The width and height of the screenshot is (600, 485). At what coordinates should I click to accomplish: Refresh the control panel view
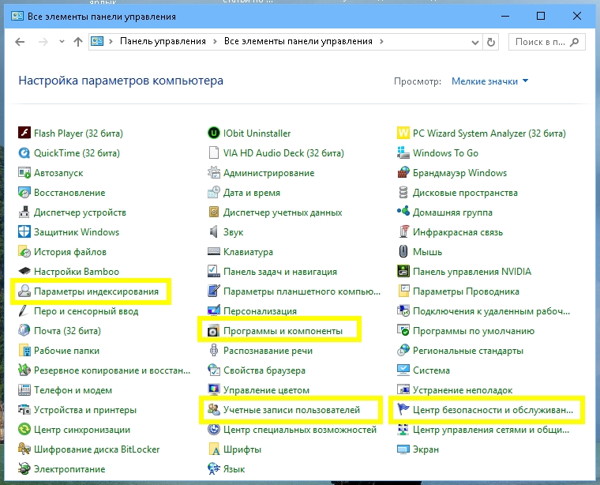point(491,42)
